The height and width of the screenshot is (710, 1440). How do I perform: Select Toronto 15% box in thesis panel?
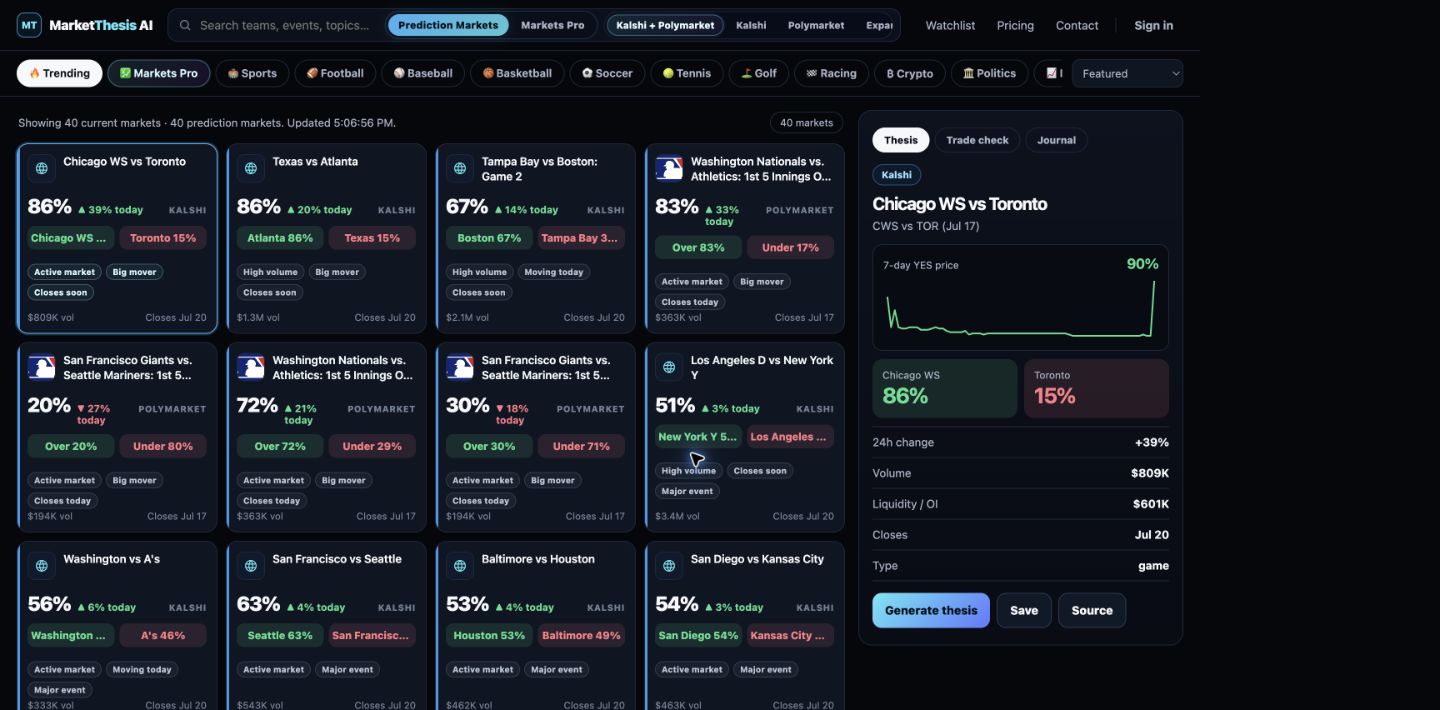(x=1096, y=388)
